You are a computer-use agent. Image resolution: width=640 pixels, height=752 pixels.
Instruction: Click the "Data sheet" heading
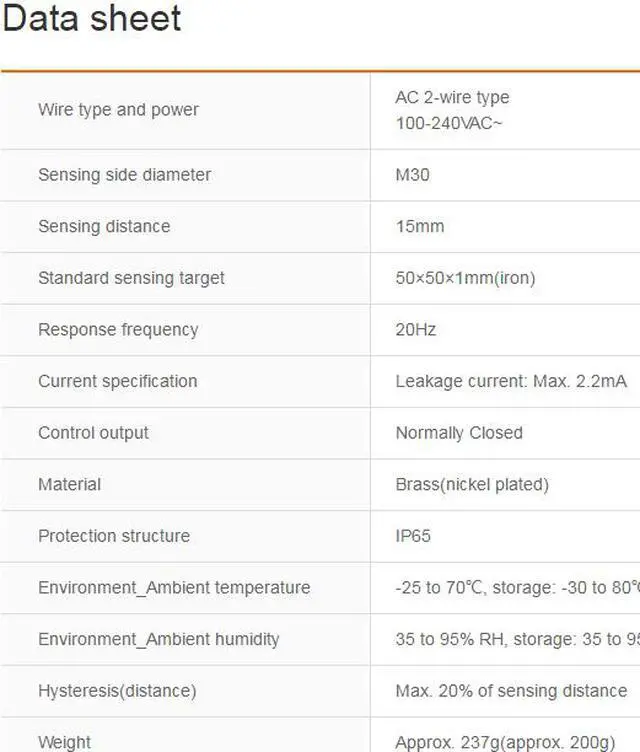coord(92,19)
